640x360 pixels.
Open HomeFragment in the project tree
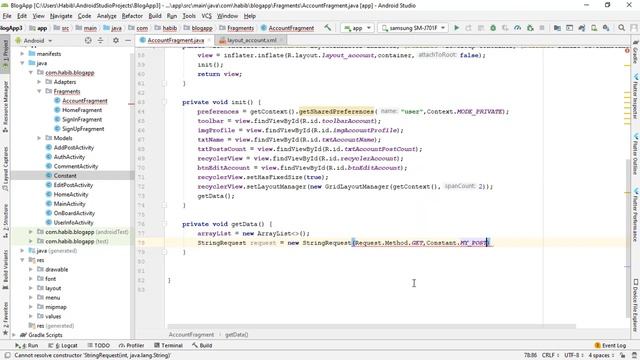point(82,110)
